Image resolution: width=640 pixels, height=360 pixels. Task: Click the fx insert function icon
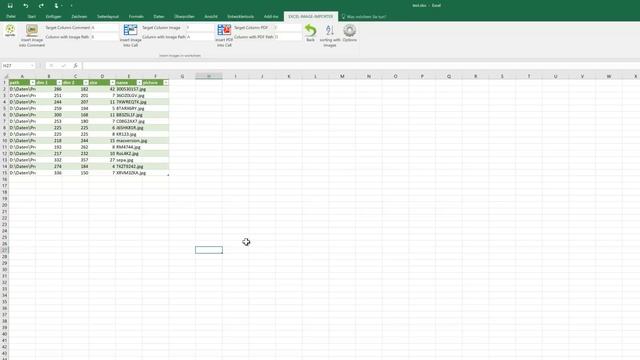tap(76, 66)
